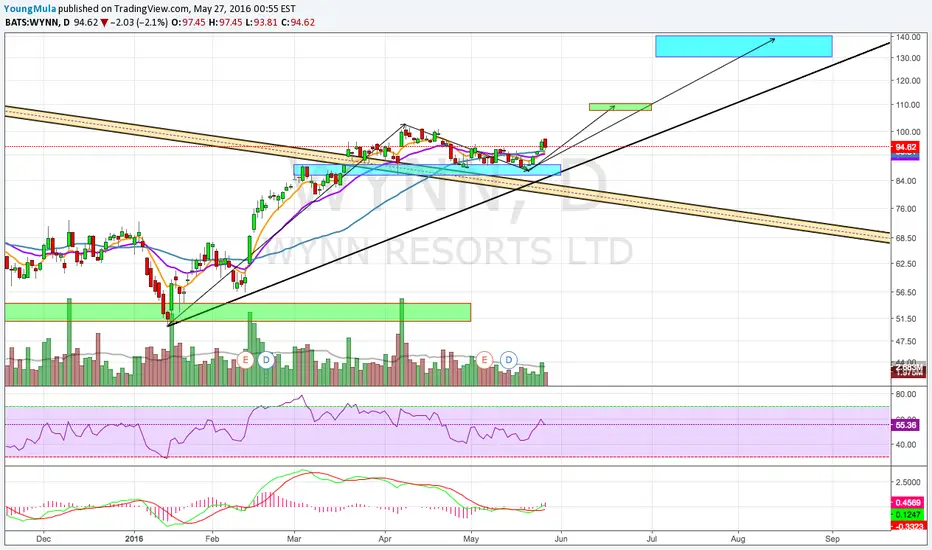Click the red MACD label -0.3323

point(908,526)
